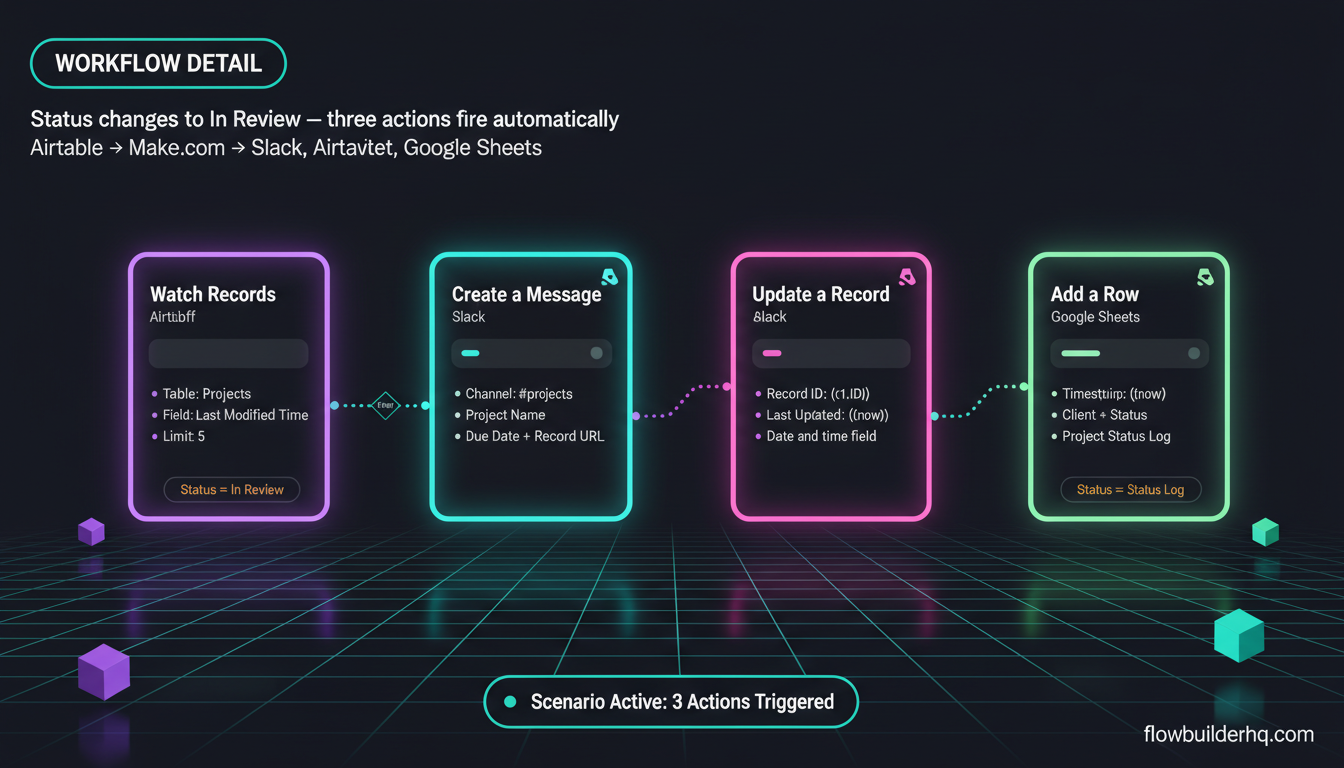Click the Slack subtitle under Create a Message
Screen dimensions: 1344x768
point(468,317)
